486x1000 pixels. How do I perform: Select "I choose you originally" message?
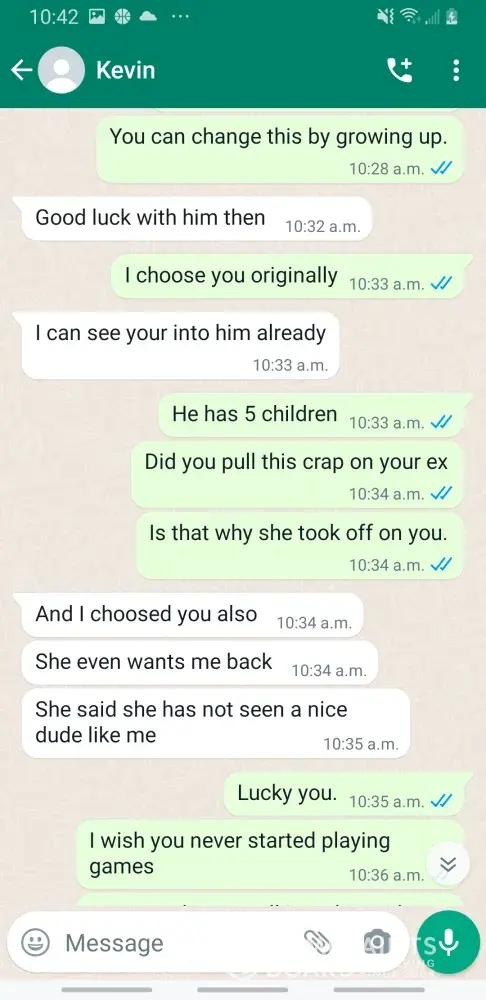(x=291, y=276)
